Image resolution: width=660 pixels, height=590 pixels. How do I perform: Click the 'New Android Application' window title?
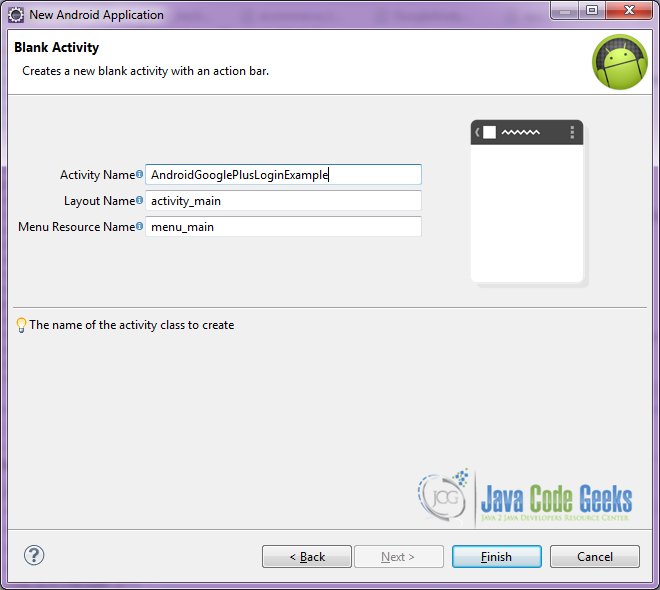(x=96, y=15)
